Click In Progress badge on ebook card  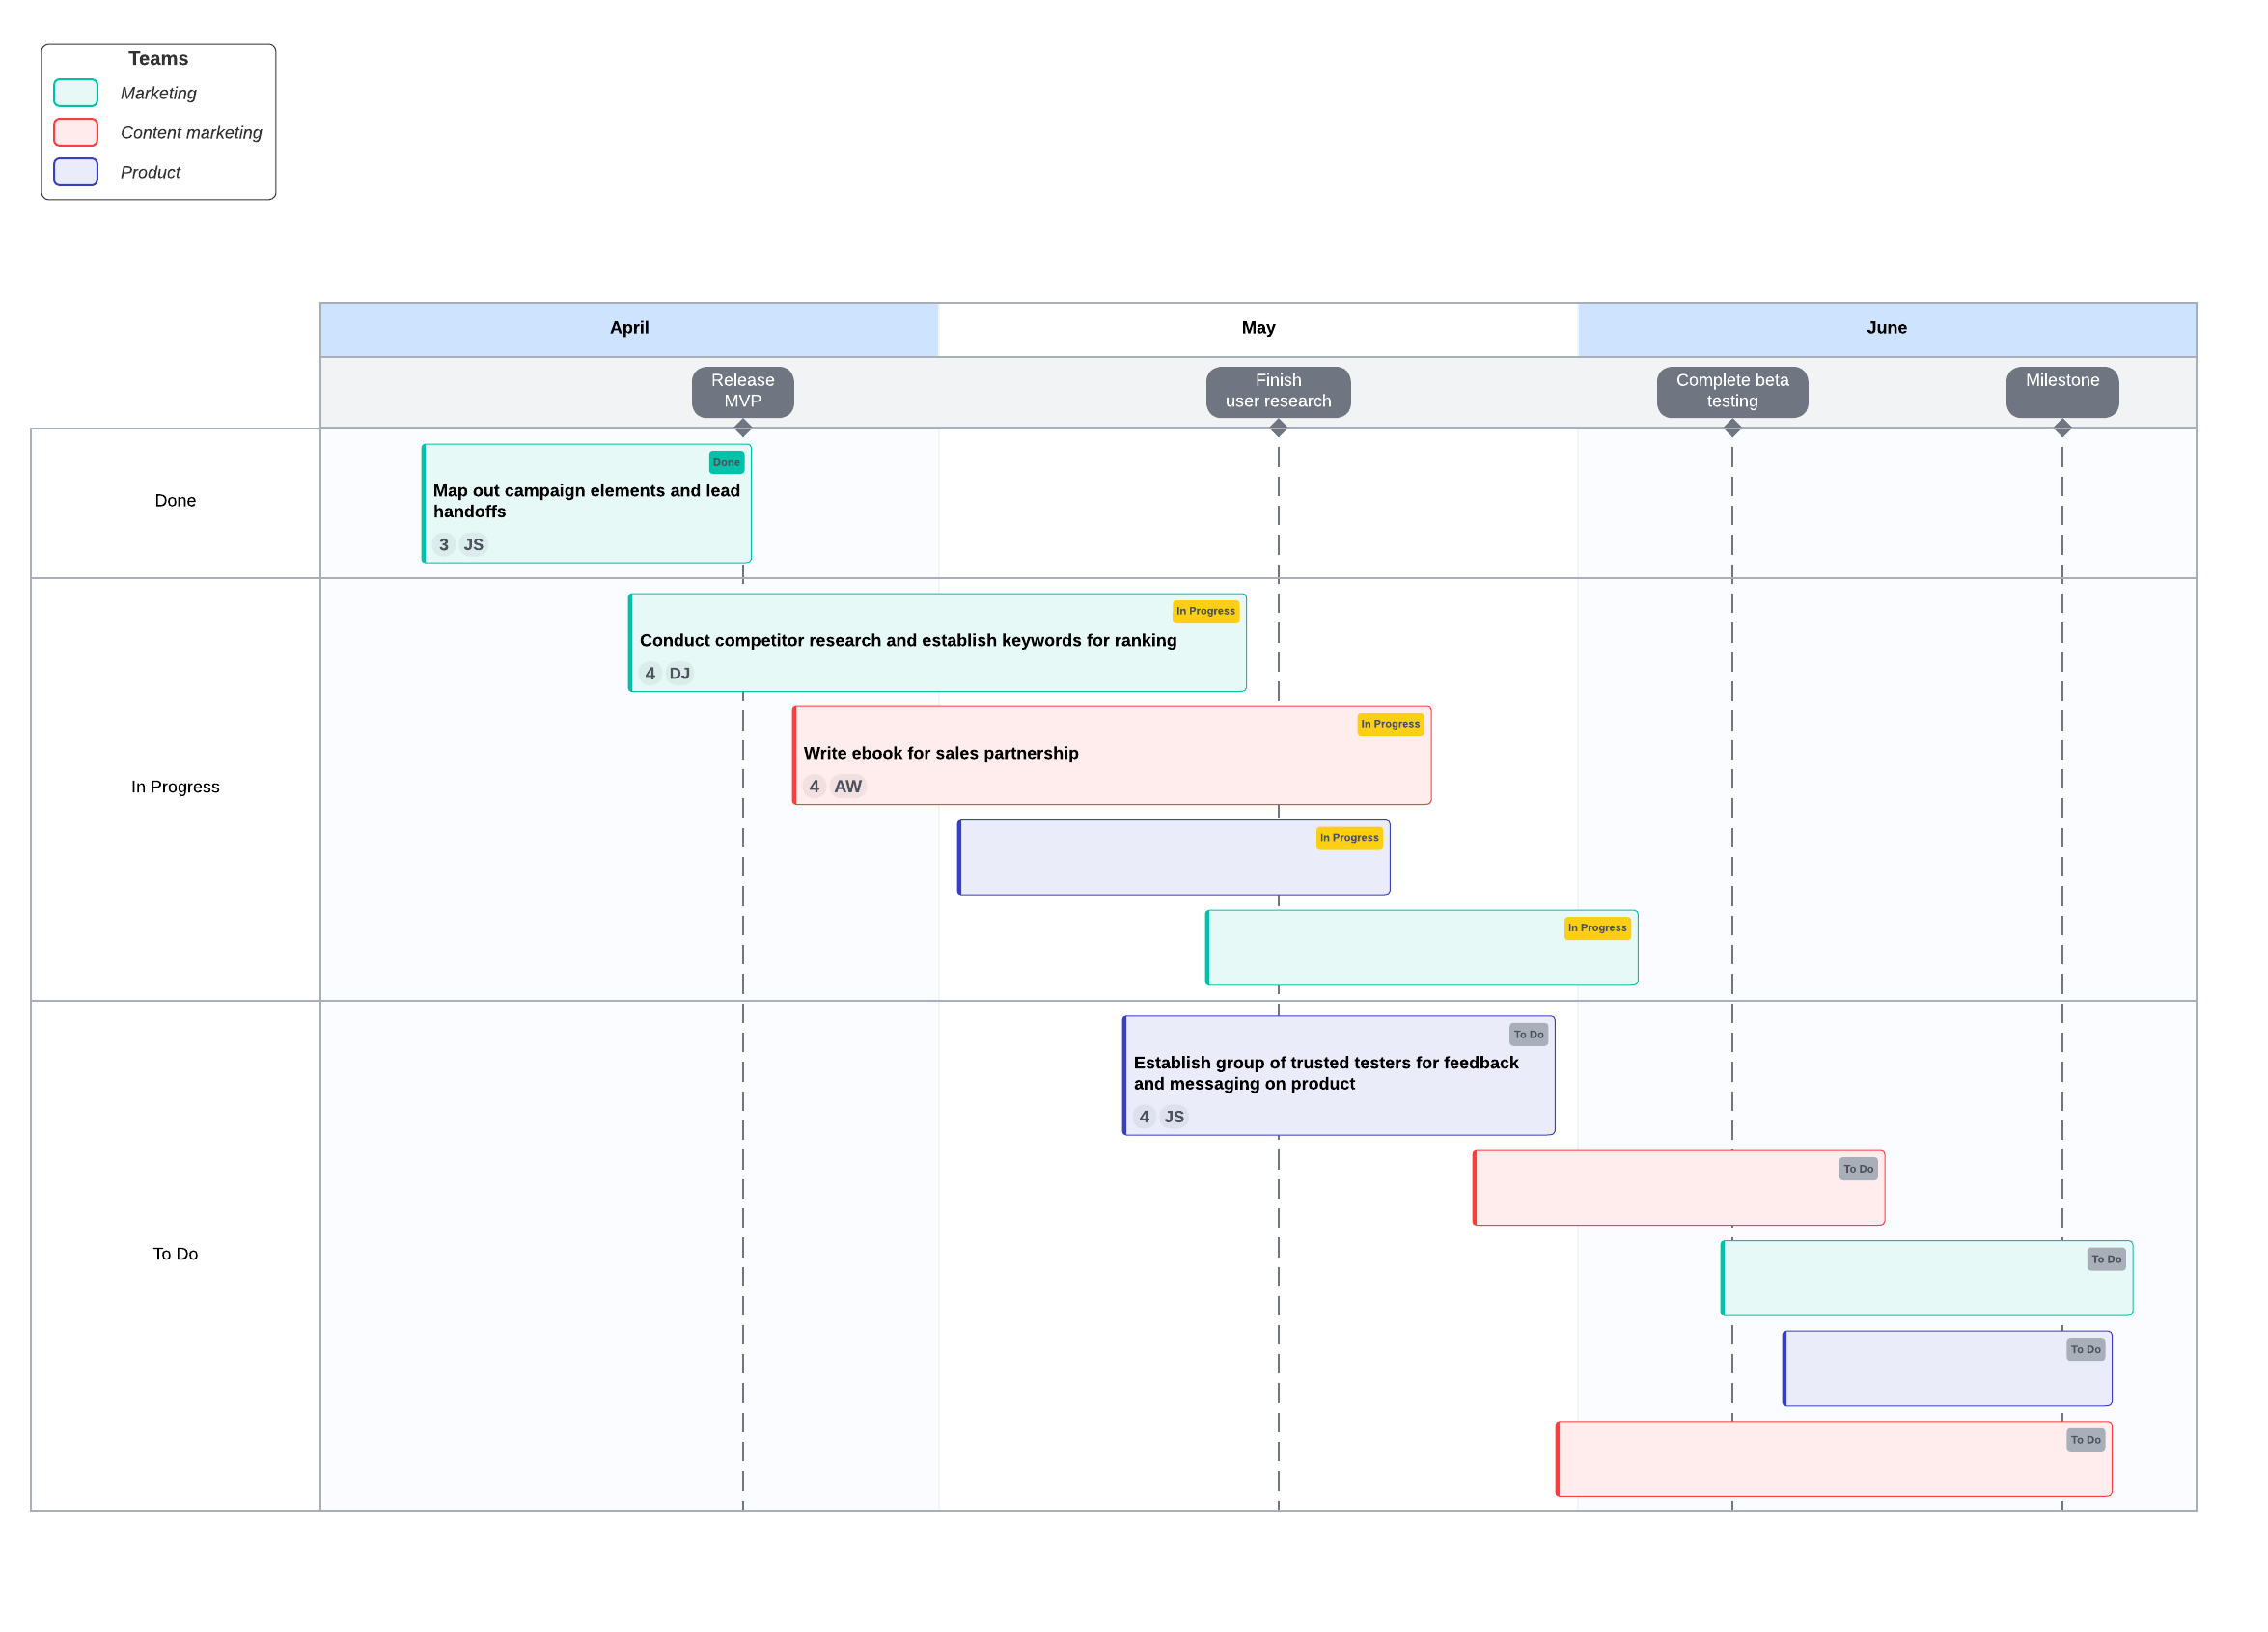tap(1390, 724)
